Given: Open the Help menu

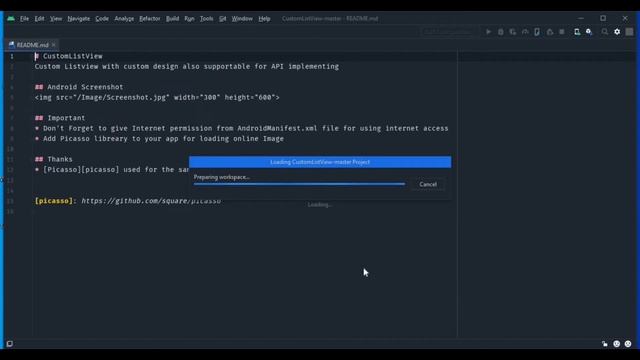Looking at the screenshot, I should click(264, 19).
